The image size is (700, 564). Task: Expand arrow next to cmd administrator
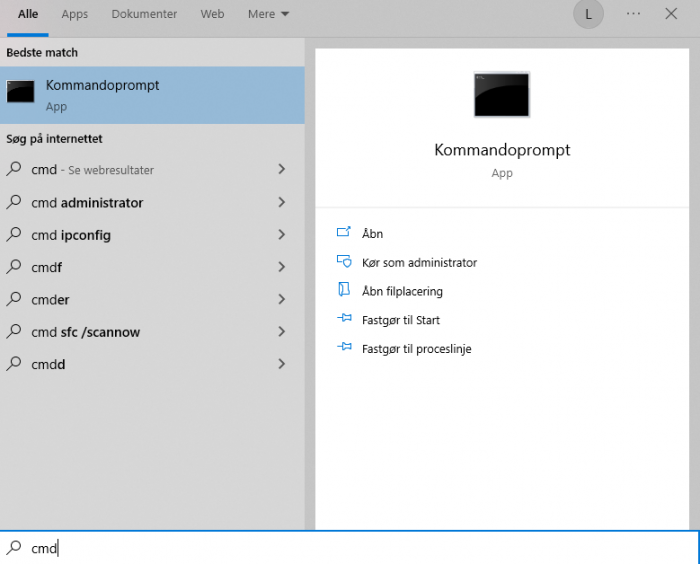tap(282, 202)
